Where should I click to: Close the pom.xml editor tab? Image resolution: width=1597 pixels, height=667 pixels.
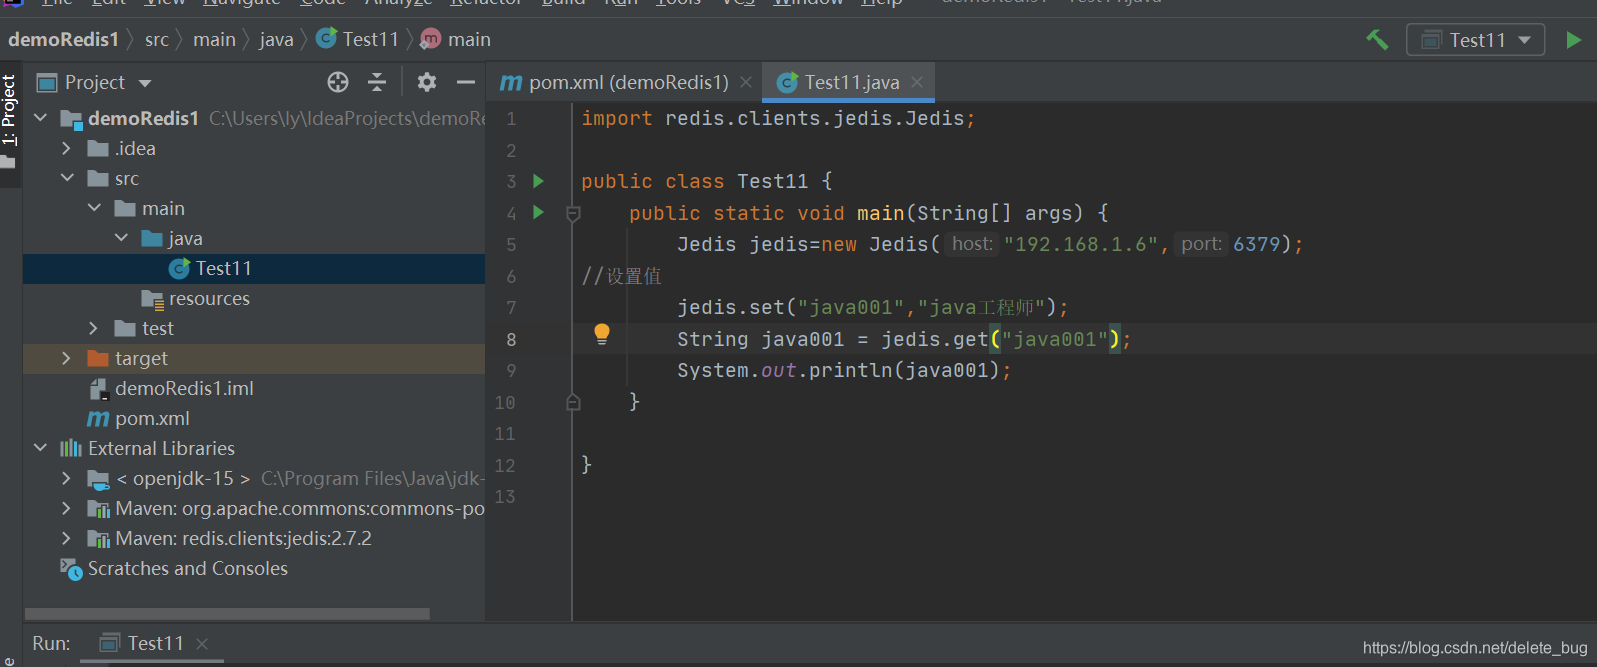pyautogui.click(x=746, y=82)
